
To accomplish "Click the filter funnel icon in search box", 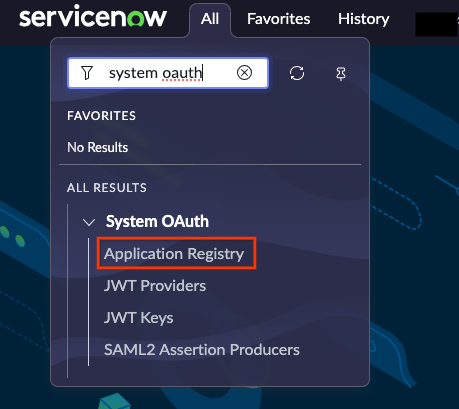I will click(x=87, y=73).
